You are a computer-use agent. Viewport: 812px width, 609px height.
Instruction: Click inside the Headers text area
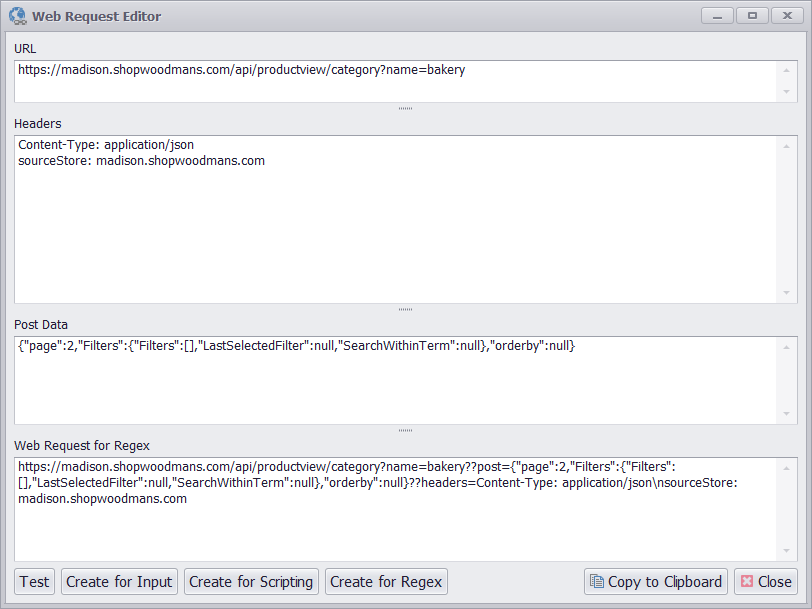(x=395, y=218)
